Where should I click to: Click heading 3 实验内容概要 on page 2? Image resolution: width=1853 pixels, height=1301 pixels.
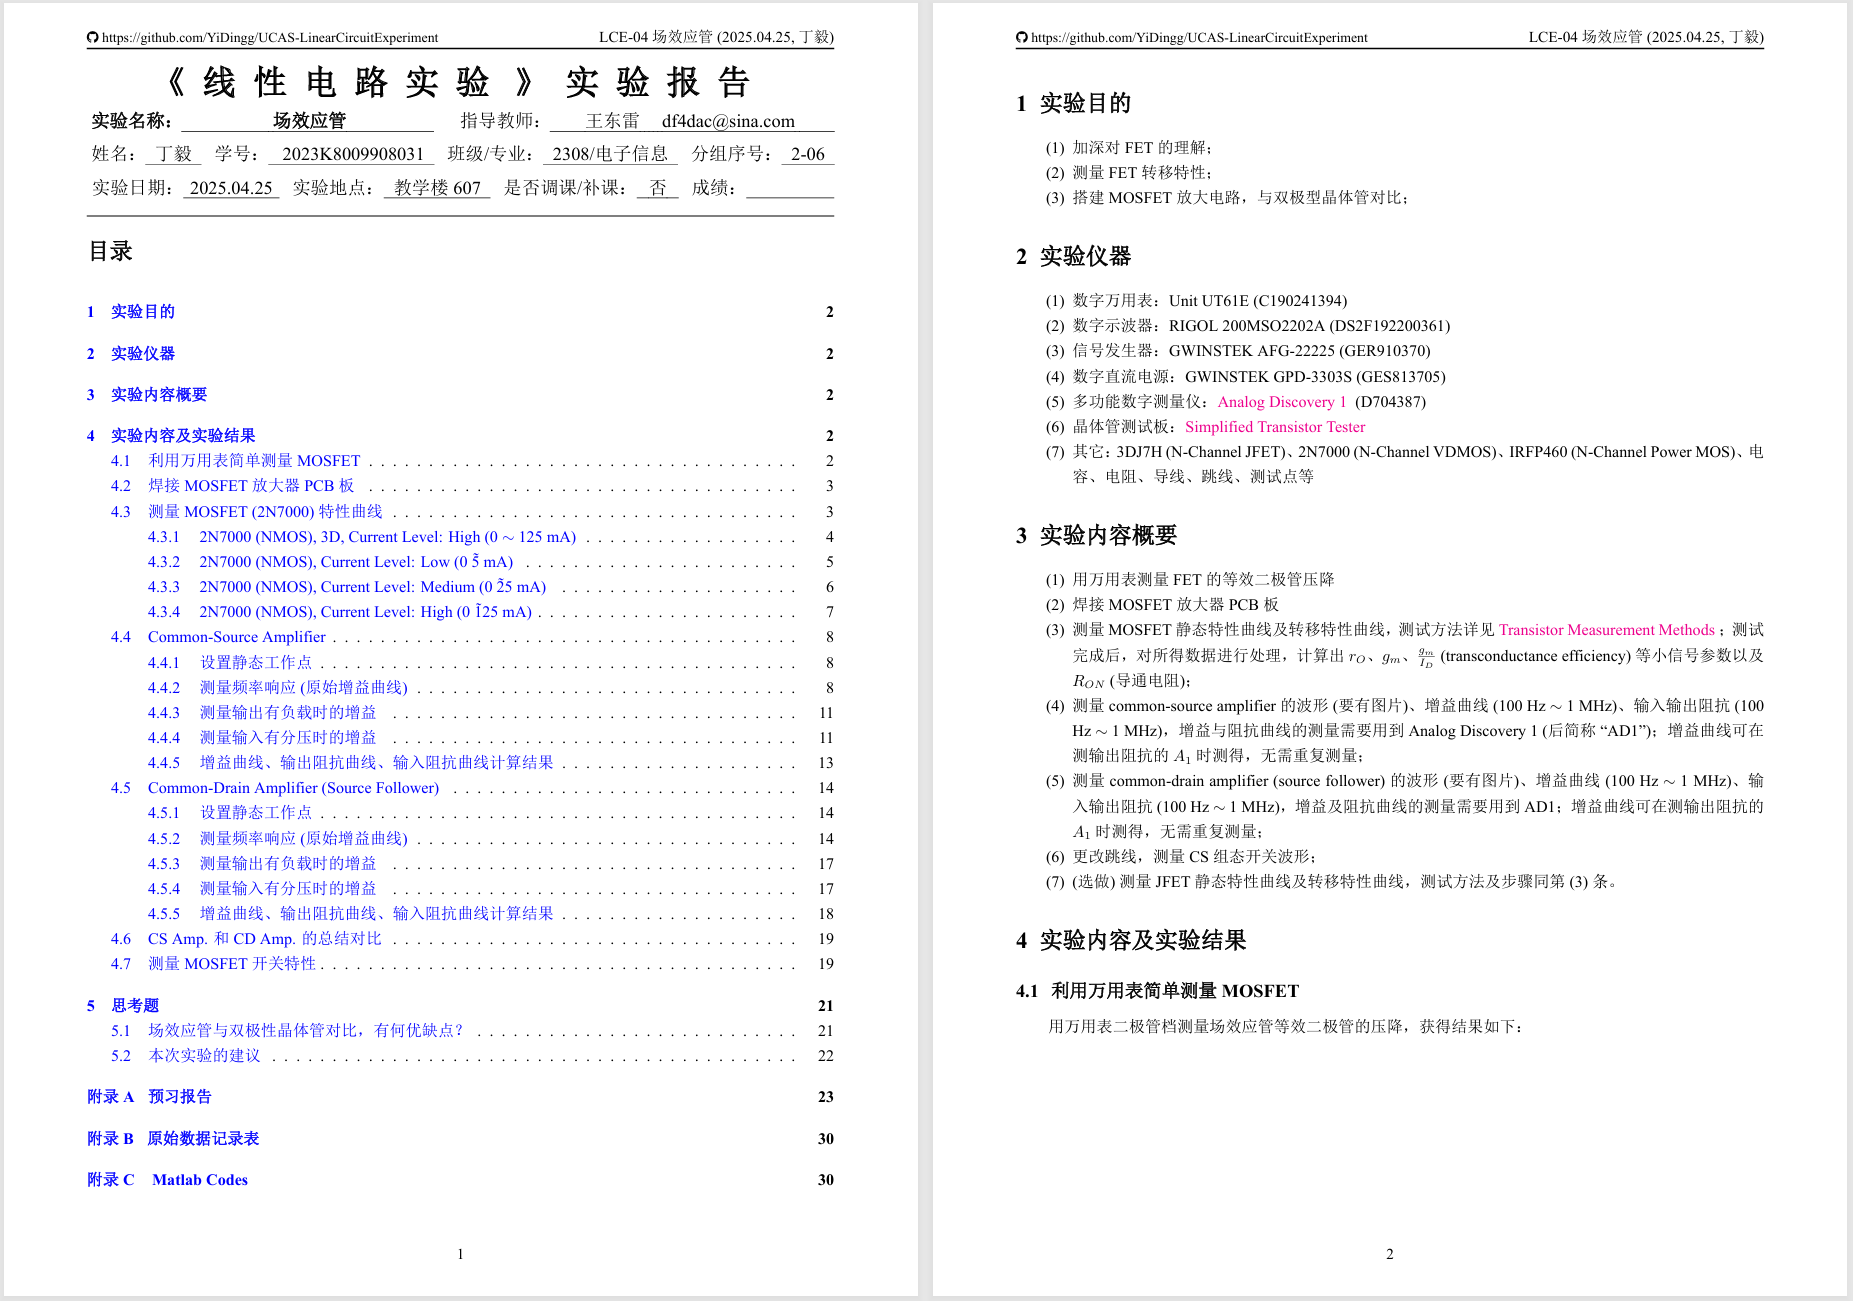point(1096,535)
